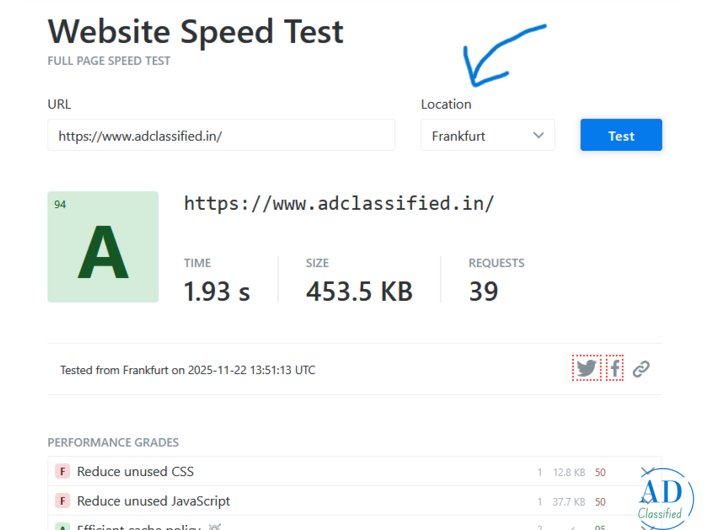Click the green A grade badge
This screenshot has height=530, width=710.
tap(103, 247)
